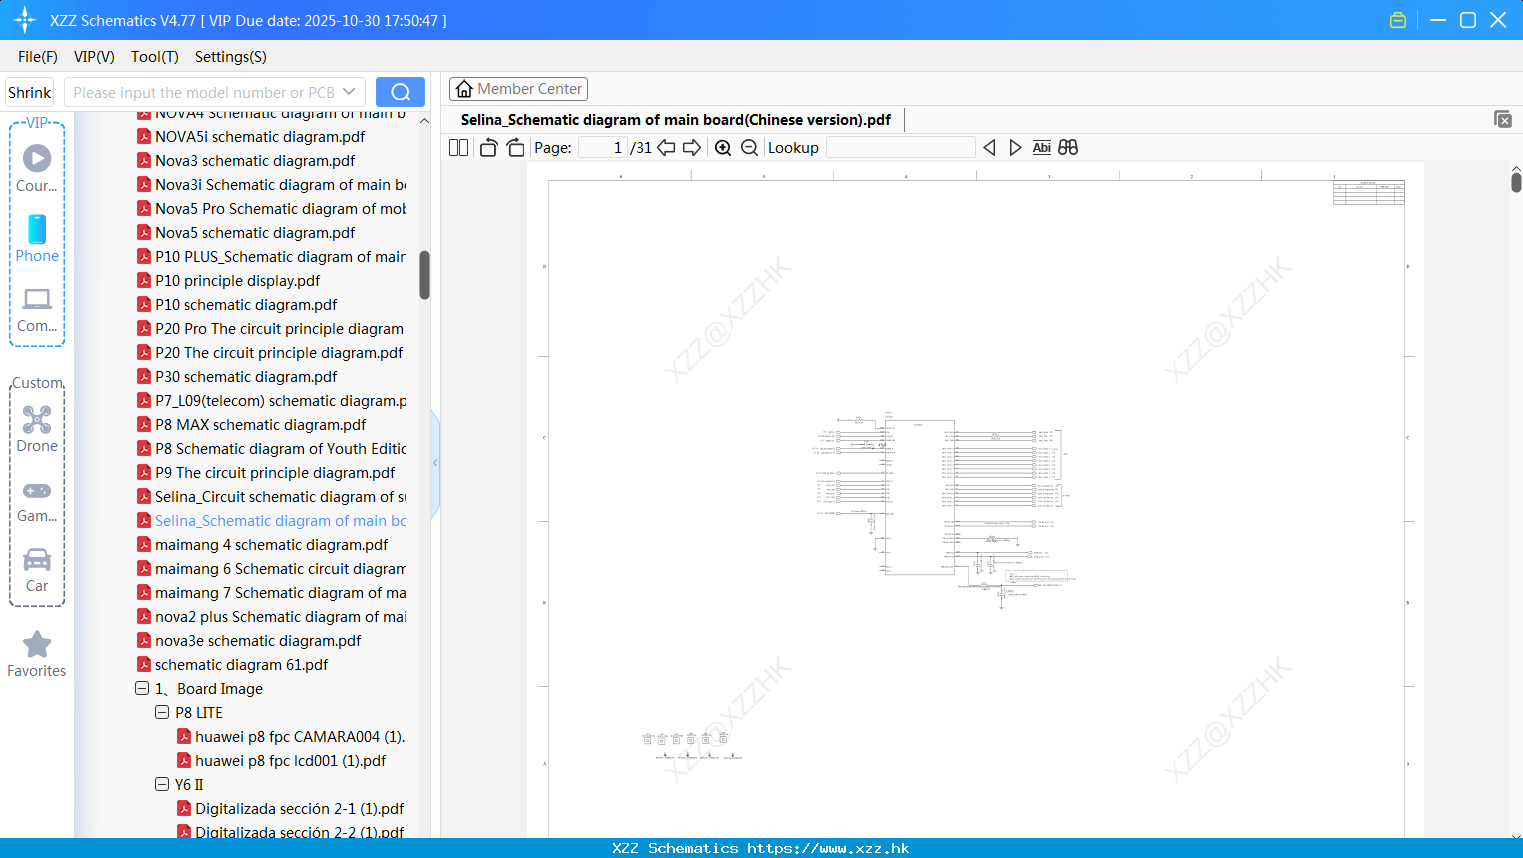Open P10 schematic diagram.pdf
The height and width of the screenshot is (858, 1523).
(246, 304)
